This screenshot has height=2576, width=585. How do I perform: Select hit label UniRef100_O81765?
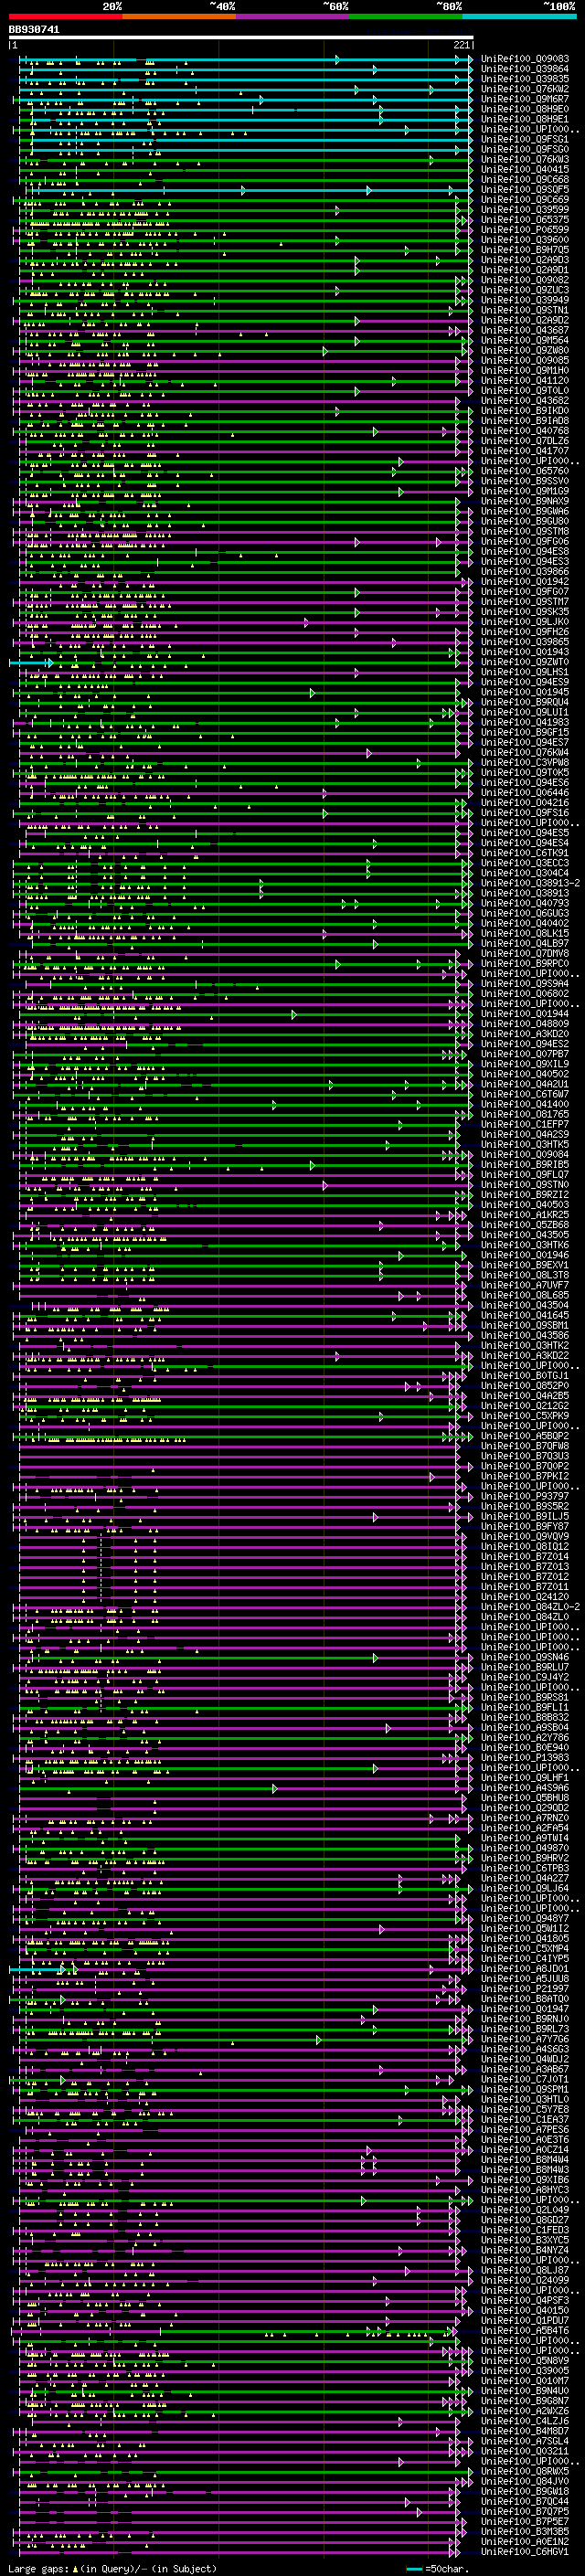click(x=525, y=1114)
